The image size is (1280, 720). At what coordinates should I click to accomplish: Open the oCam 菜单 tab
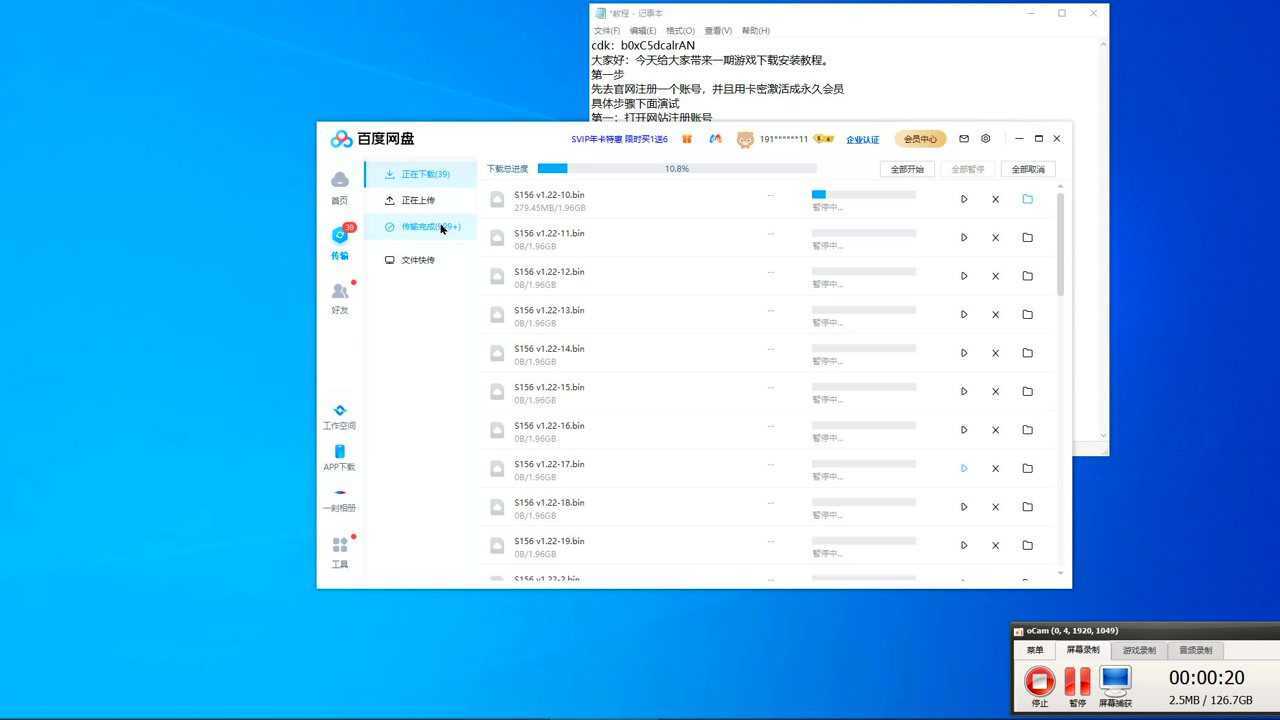pyautogui.click(x=1035, y=650)
